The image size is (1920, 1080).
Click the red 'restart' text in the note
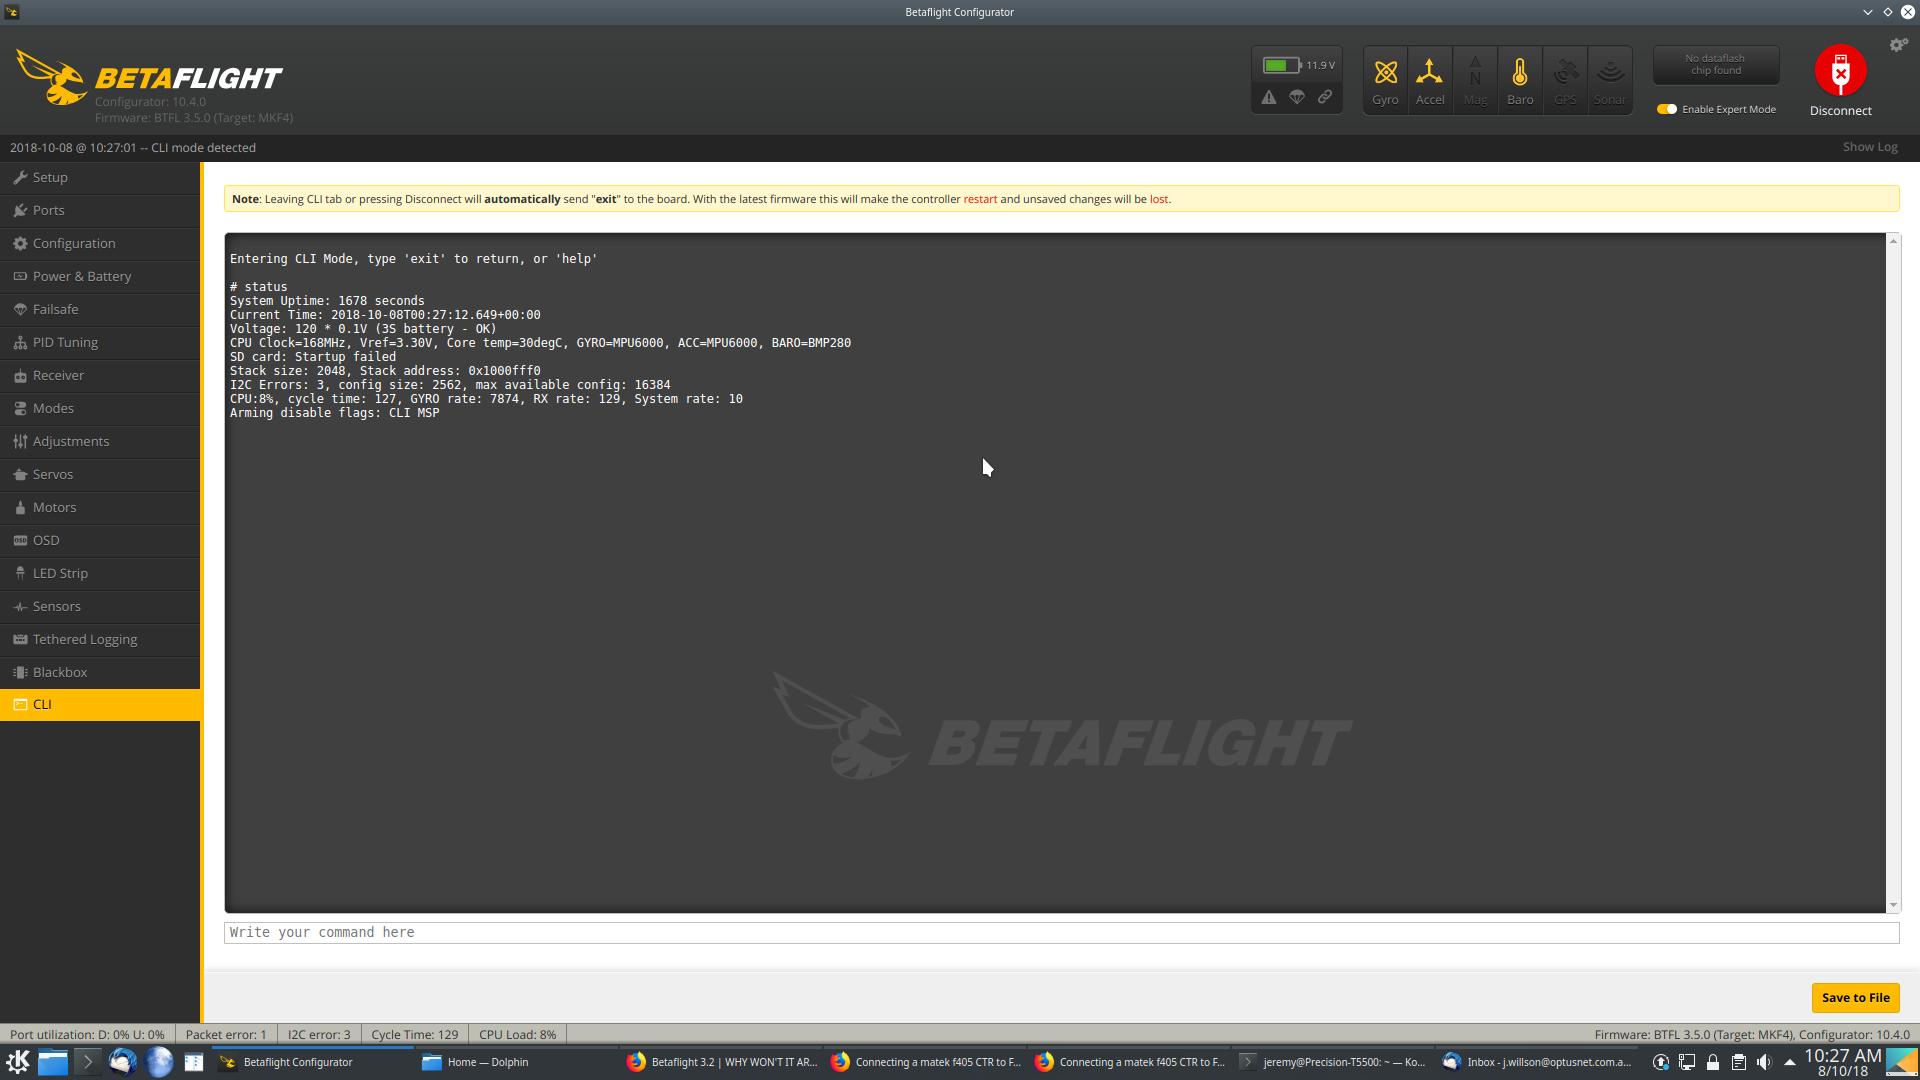tap(980, 199)
